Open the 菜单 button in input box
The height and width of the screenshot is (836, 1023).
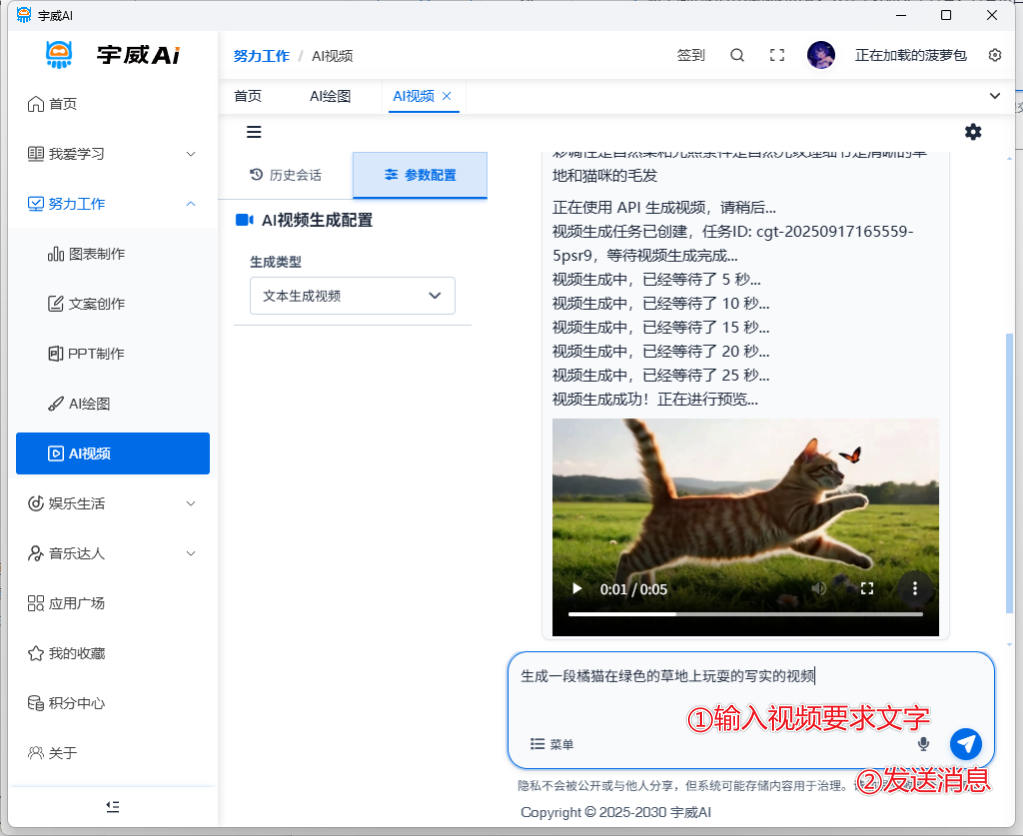pos(552,744)
